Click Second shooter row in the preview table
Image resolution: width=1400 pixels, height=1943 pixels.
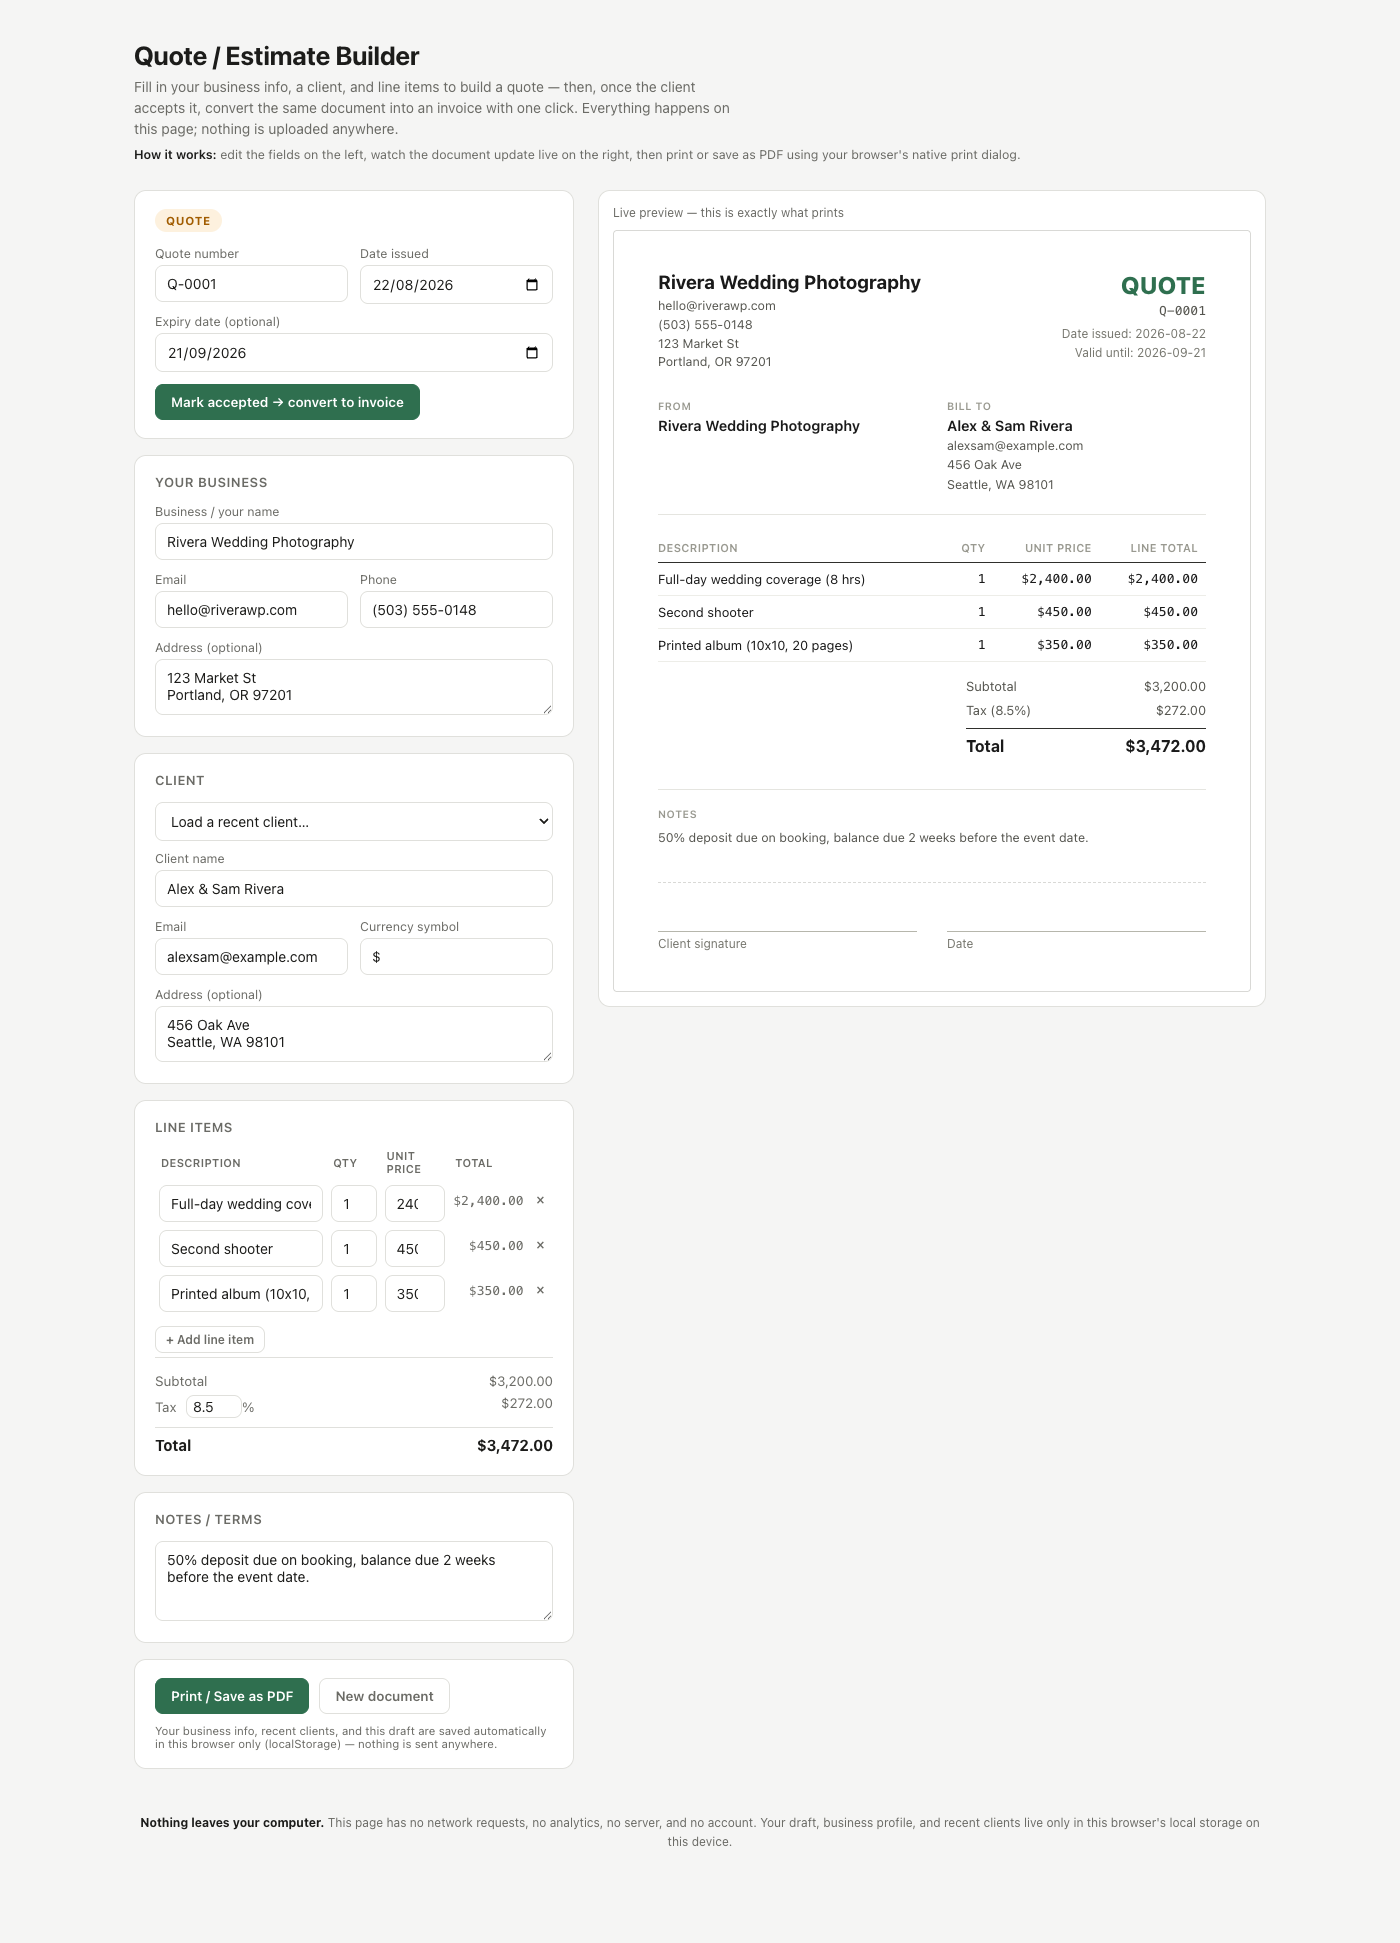coord(932,612)
